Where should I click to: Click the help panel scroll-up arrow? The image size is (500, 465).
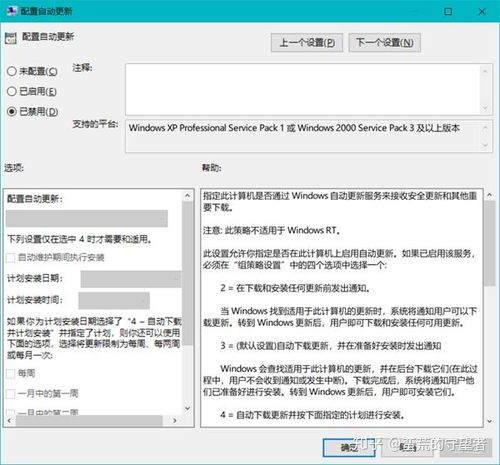tap(489, 195)
